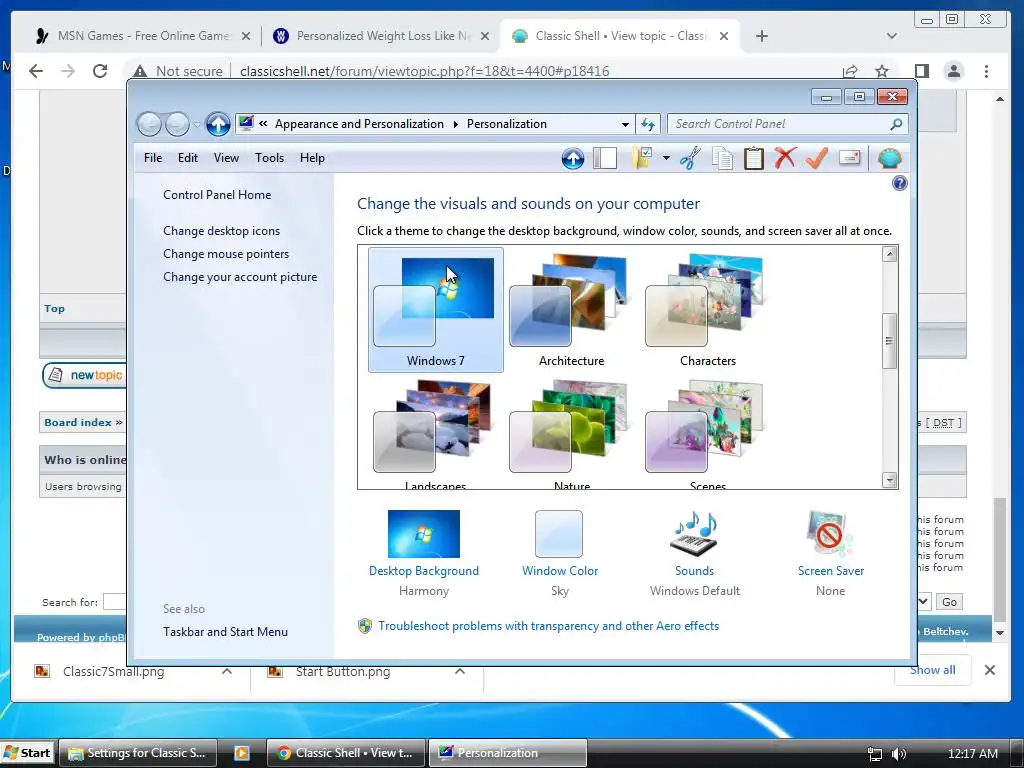Click Change mouse pointers link
1024x768 pixels.
226,254
